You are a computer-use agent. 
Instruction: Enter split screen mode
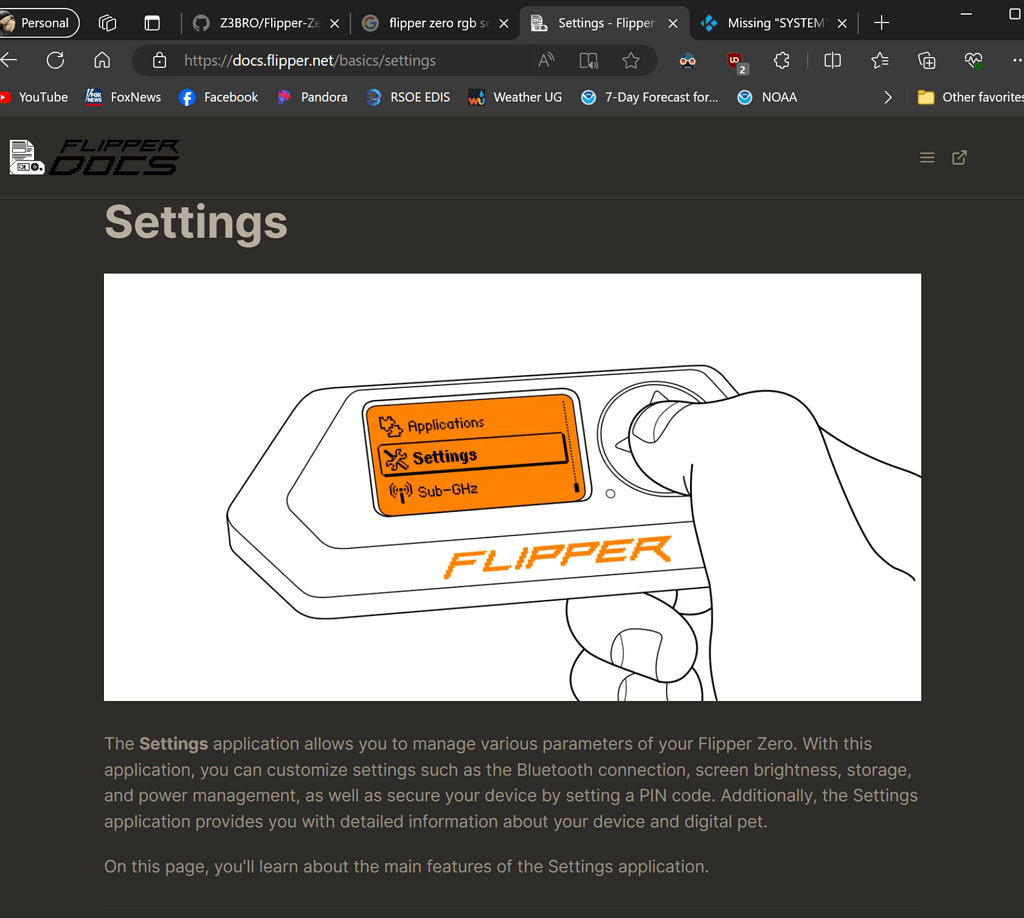(832, 60)
